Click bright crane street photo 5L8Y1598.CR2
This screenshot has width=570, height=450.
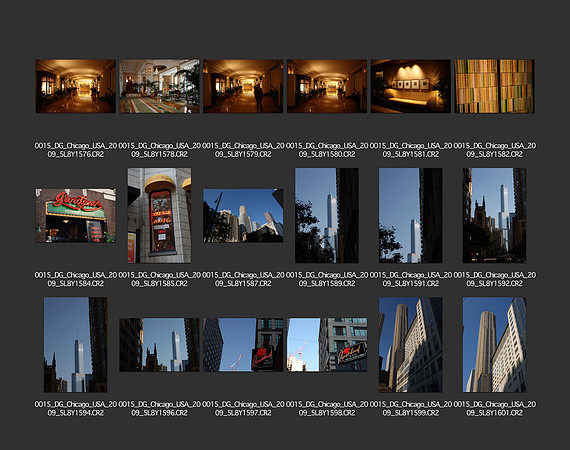coord(327,345)
